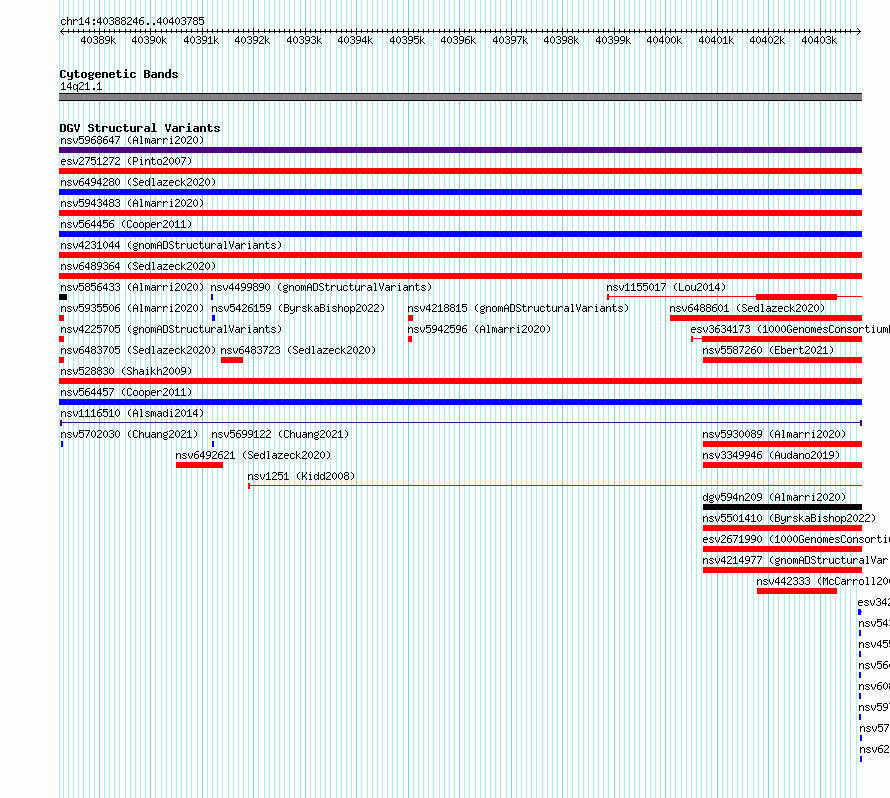Click the 40395k ruler position label

[407, 40]
